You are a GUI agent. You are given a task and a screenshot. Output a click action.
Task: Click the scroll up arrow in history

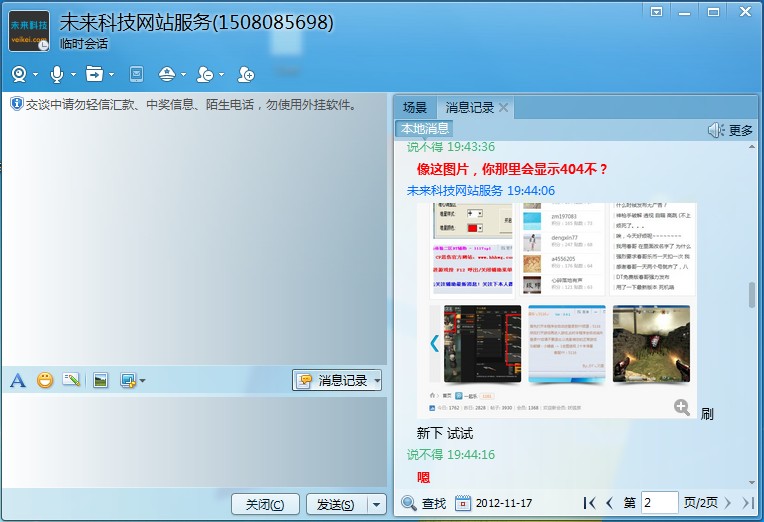(752, 147)
